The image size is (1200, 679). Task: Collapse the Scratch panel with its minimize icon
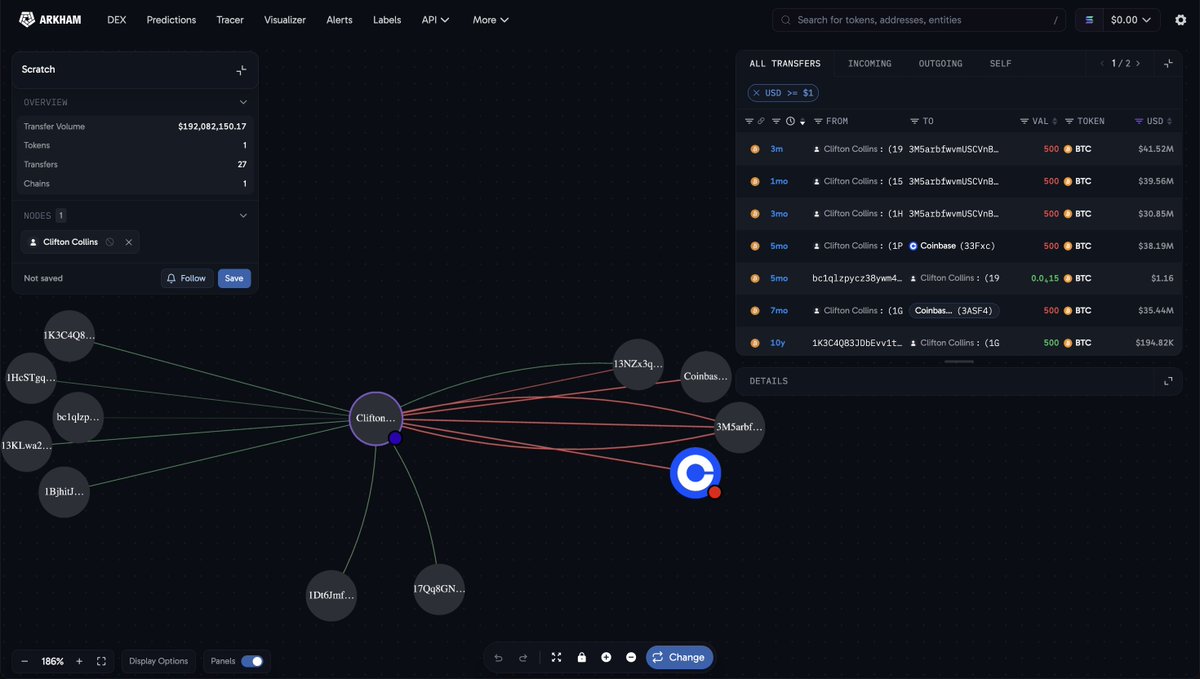pos(241,69)
